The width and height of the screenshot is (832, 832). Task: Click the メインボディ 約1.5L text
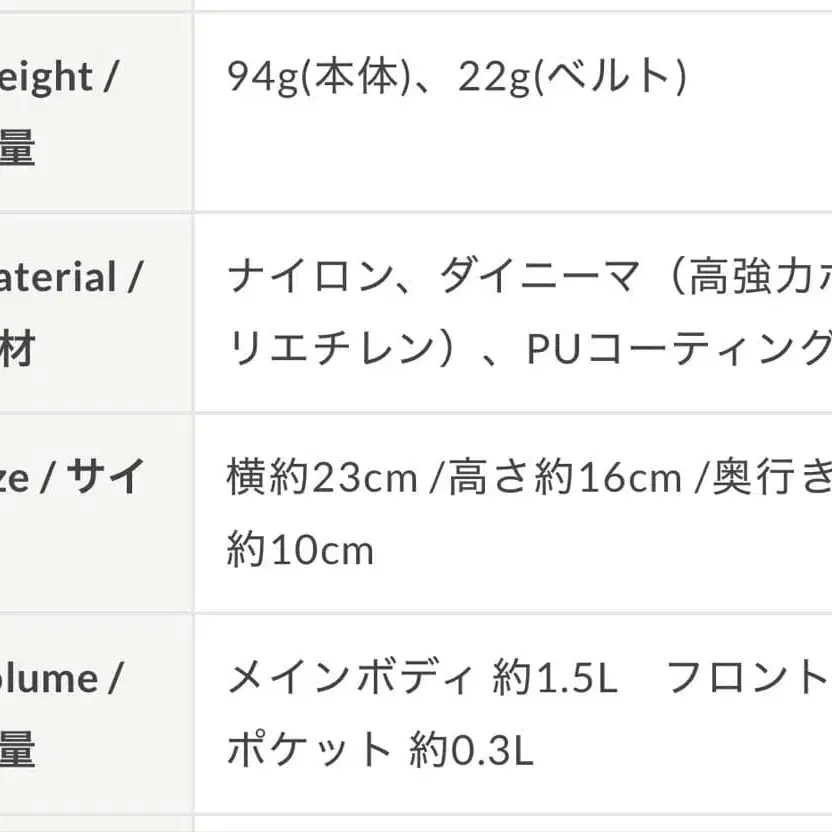pos(423,678)
